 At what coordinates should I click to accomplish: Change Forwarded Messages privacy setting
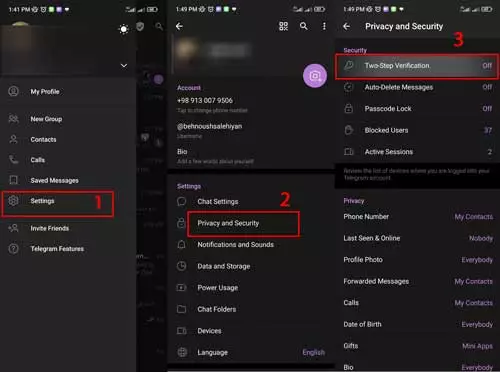[417, 281]
